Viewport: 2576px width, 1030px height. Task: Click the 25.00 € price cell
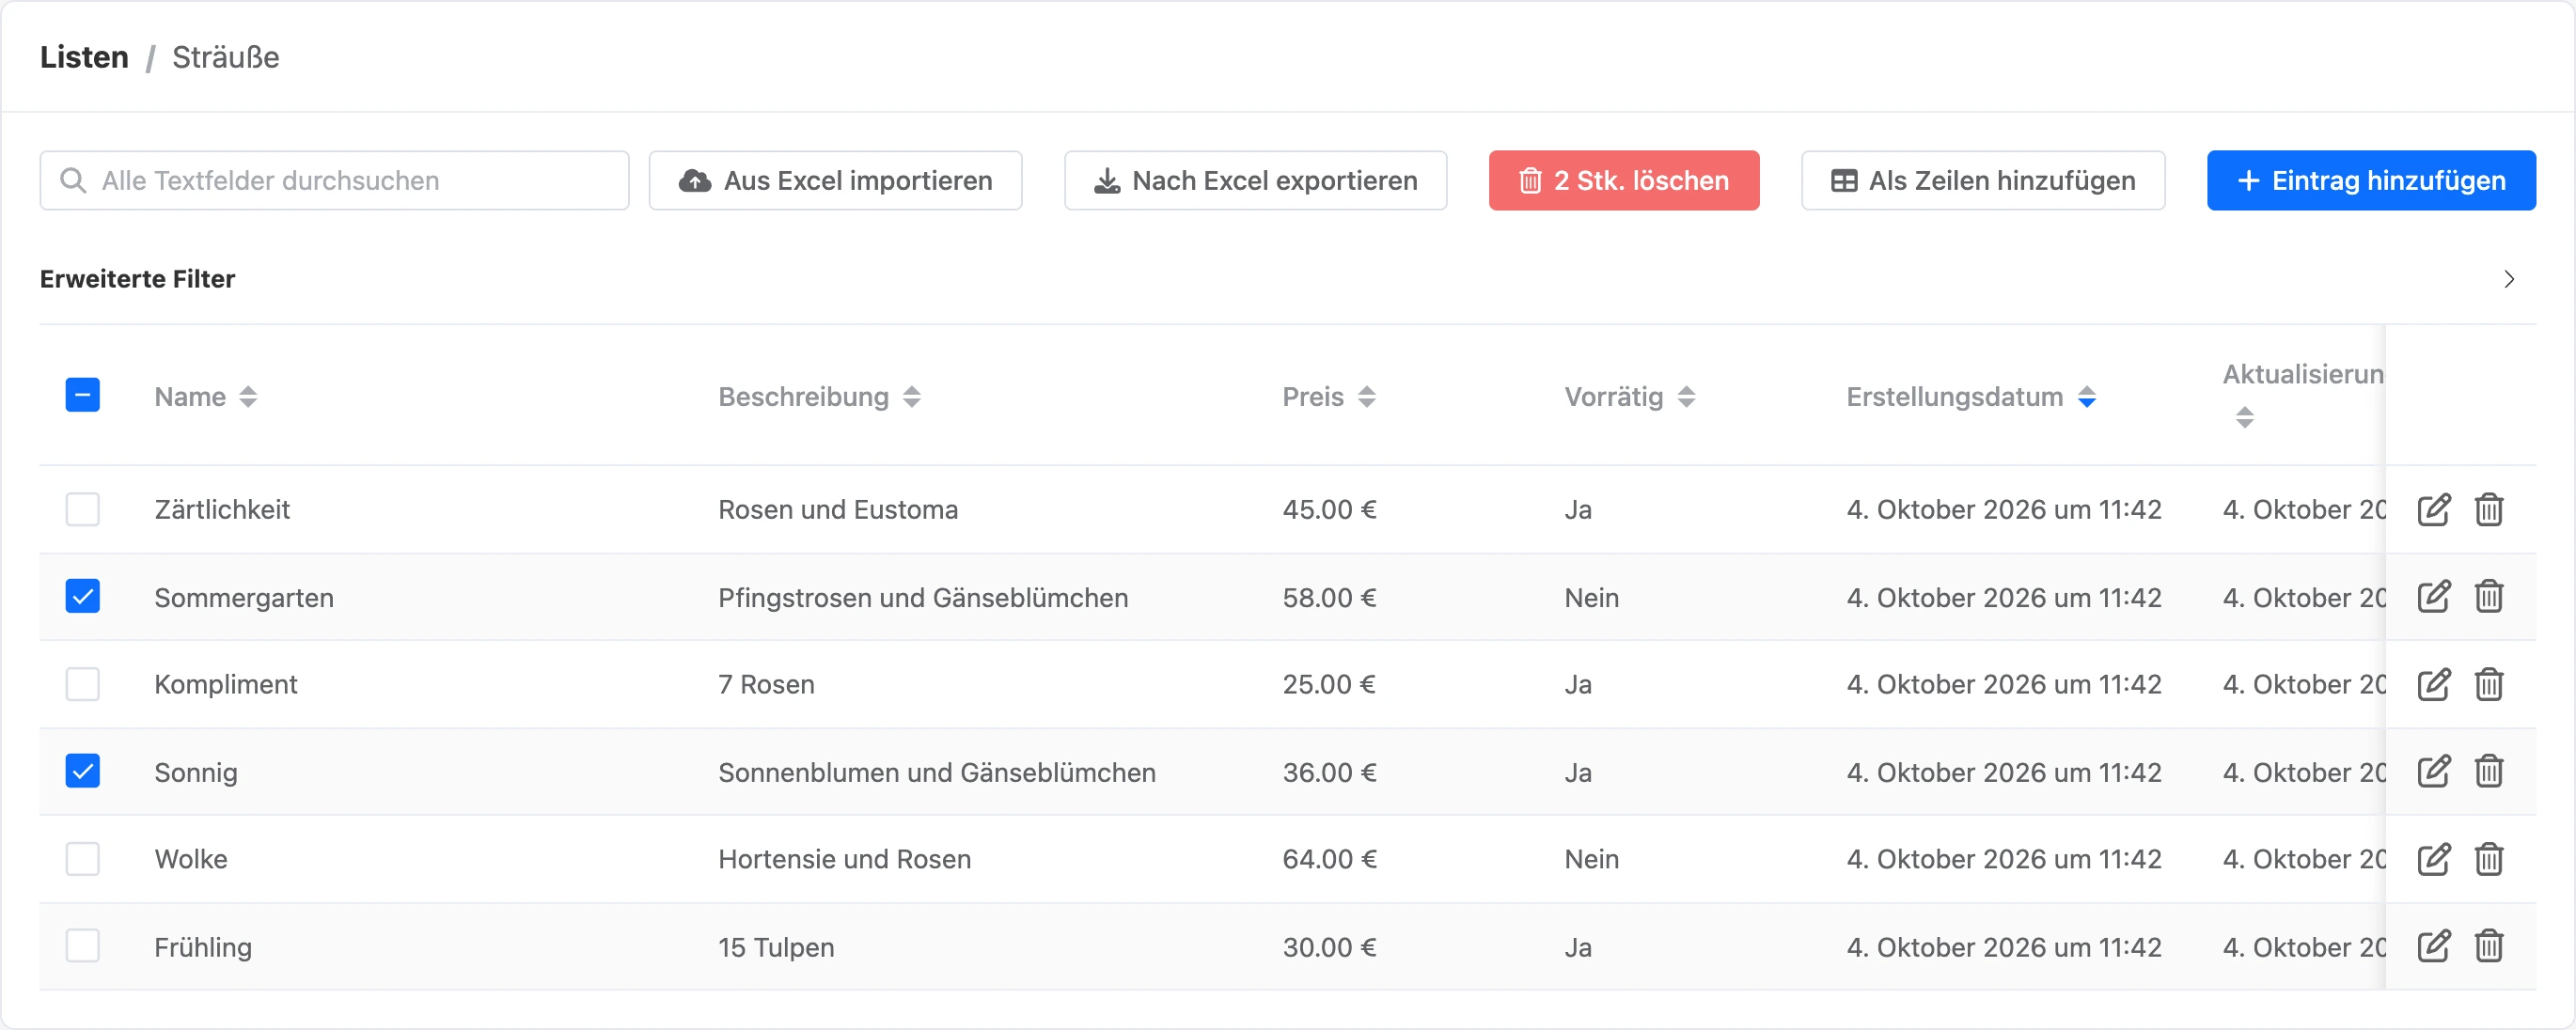[x=1328, y=685]
